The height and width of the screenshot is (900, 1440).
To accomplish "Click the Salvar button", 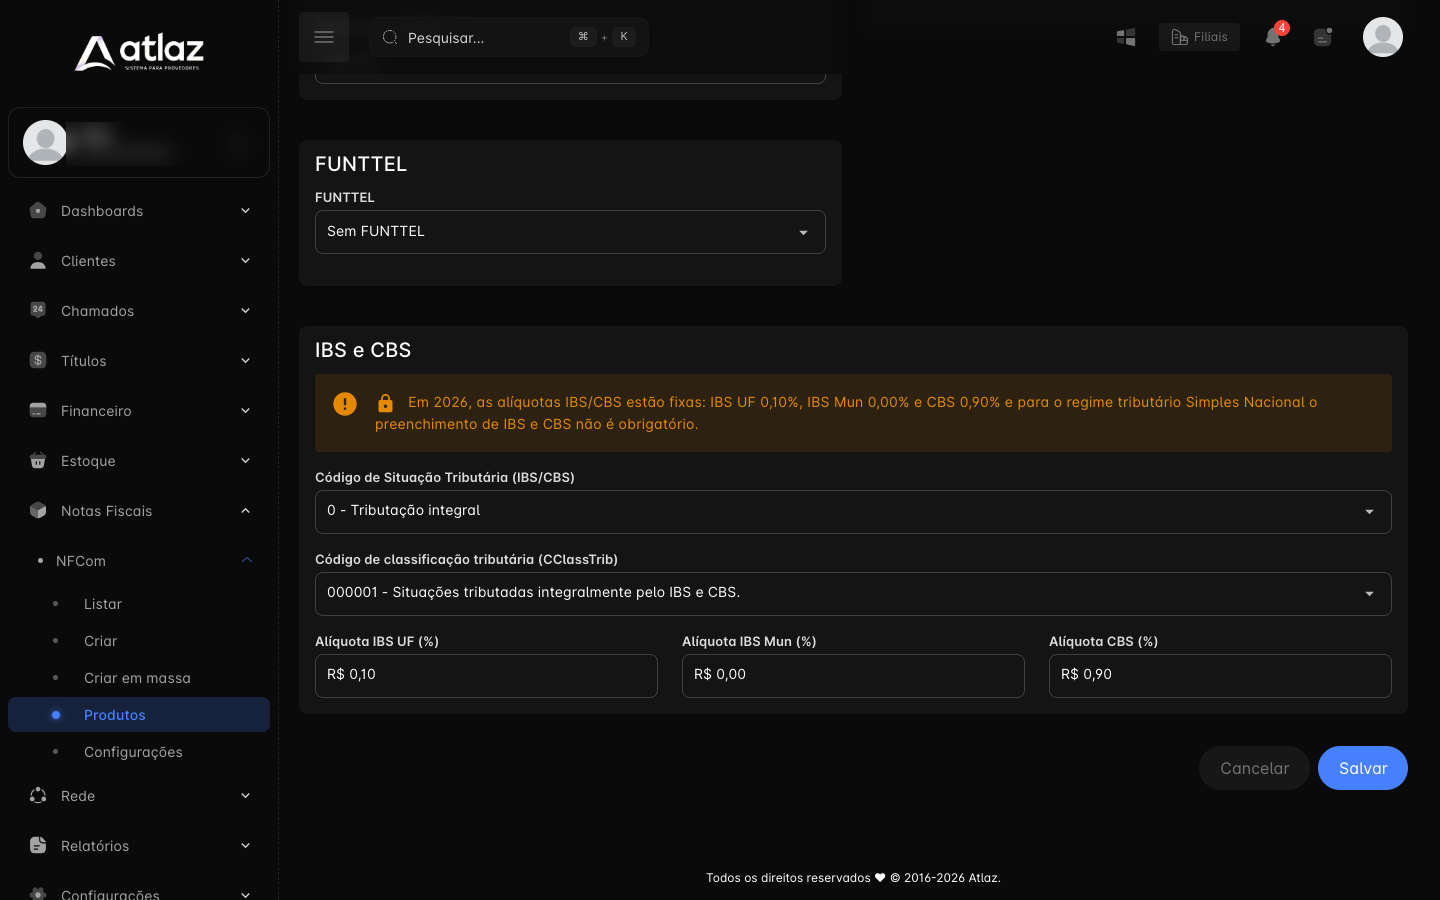I will click(1363, 768).
